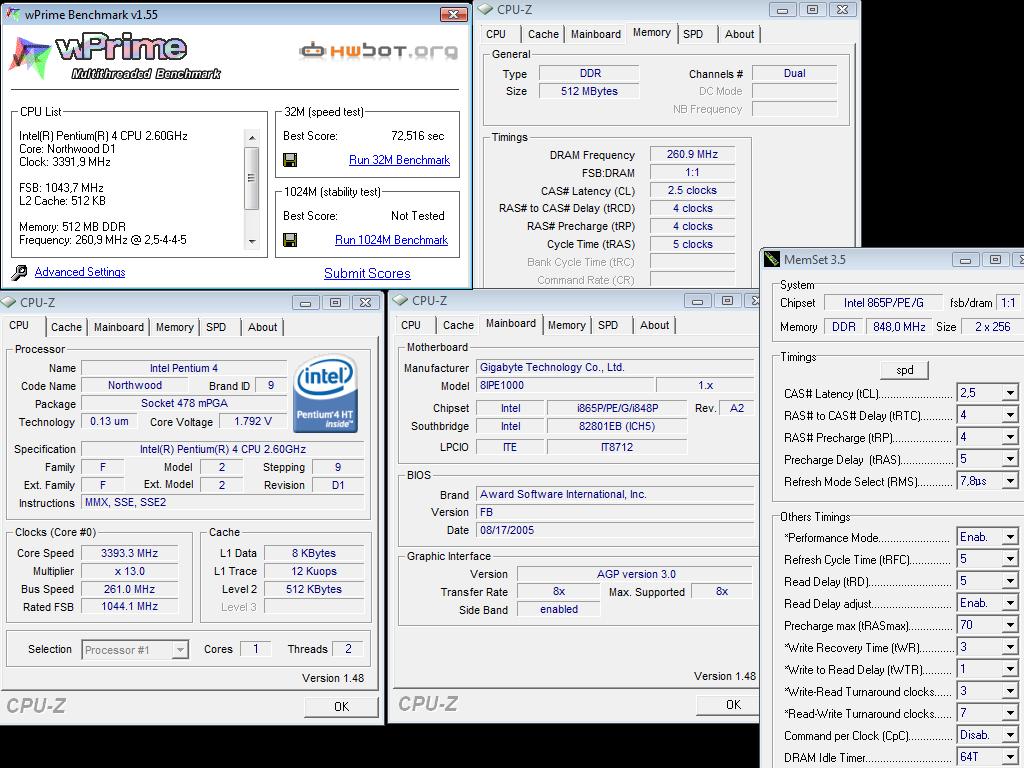
Task: Open Memory tab in CPU-Z processor window
Action: (174, 327)
